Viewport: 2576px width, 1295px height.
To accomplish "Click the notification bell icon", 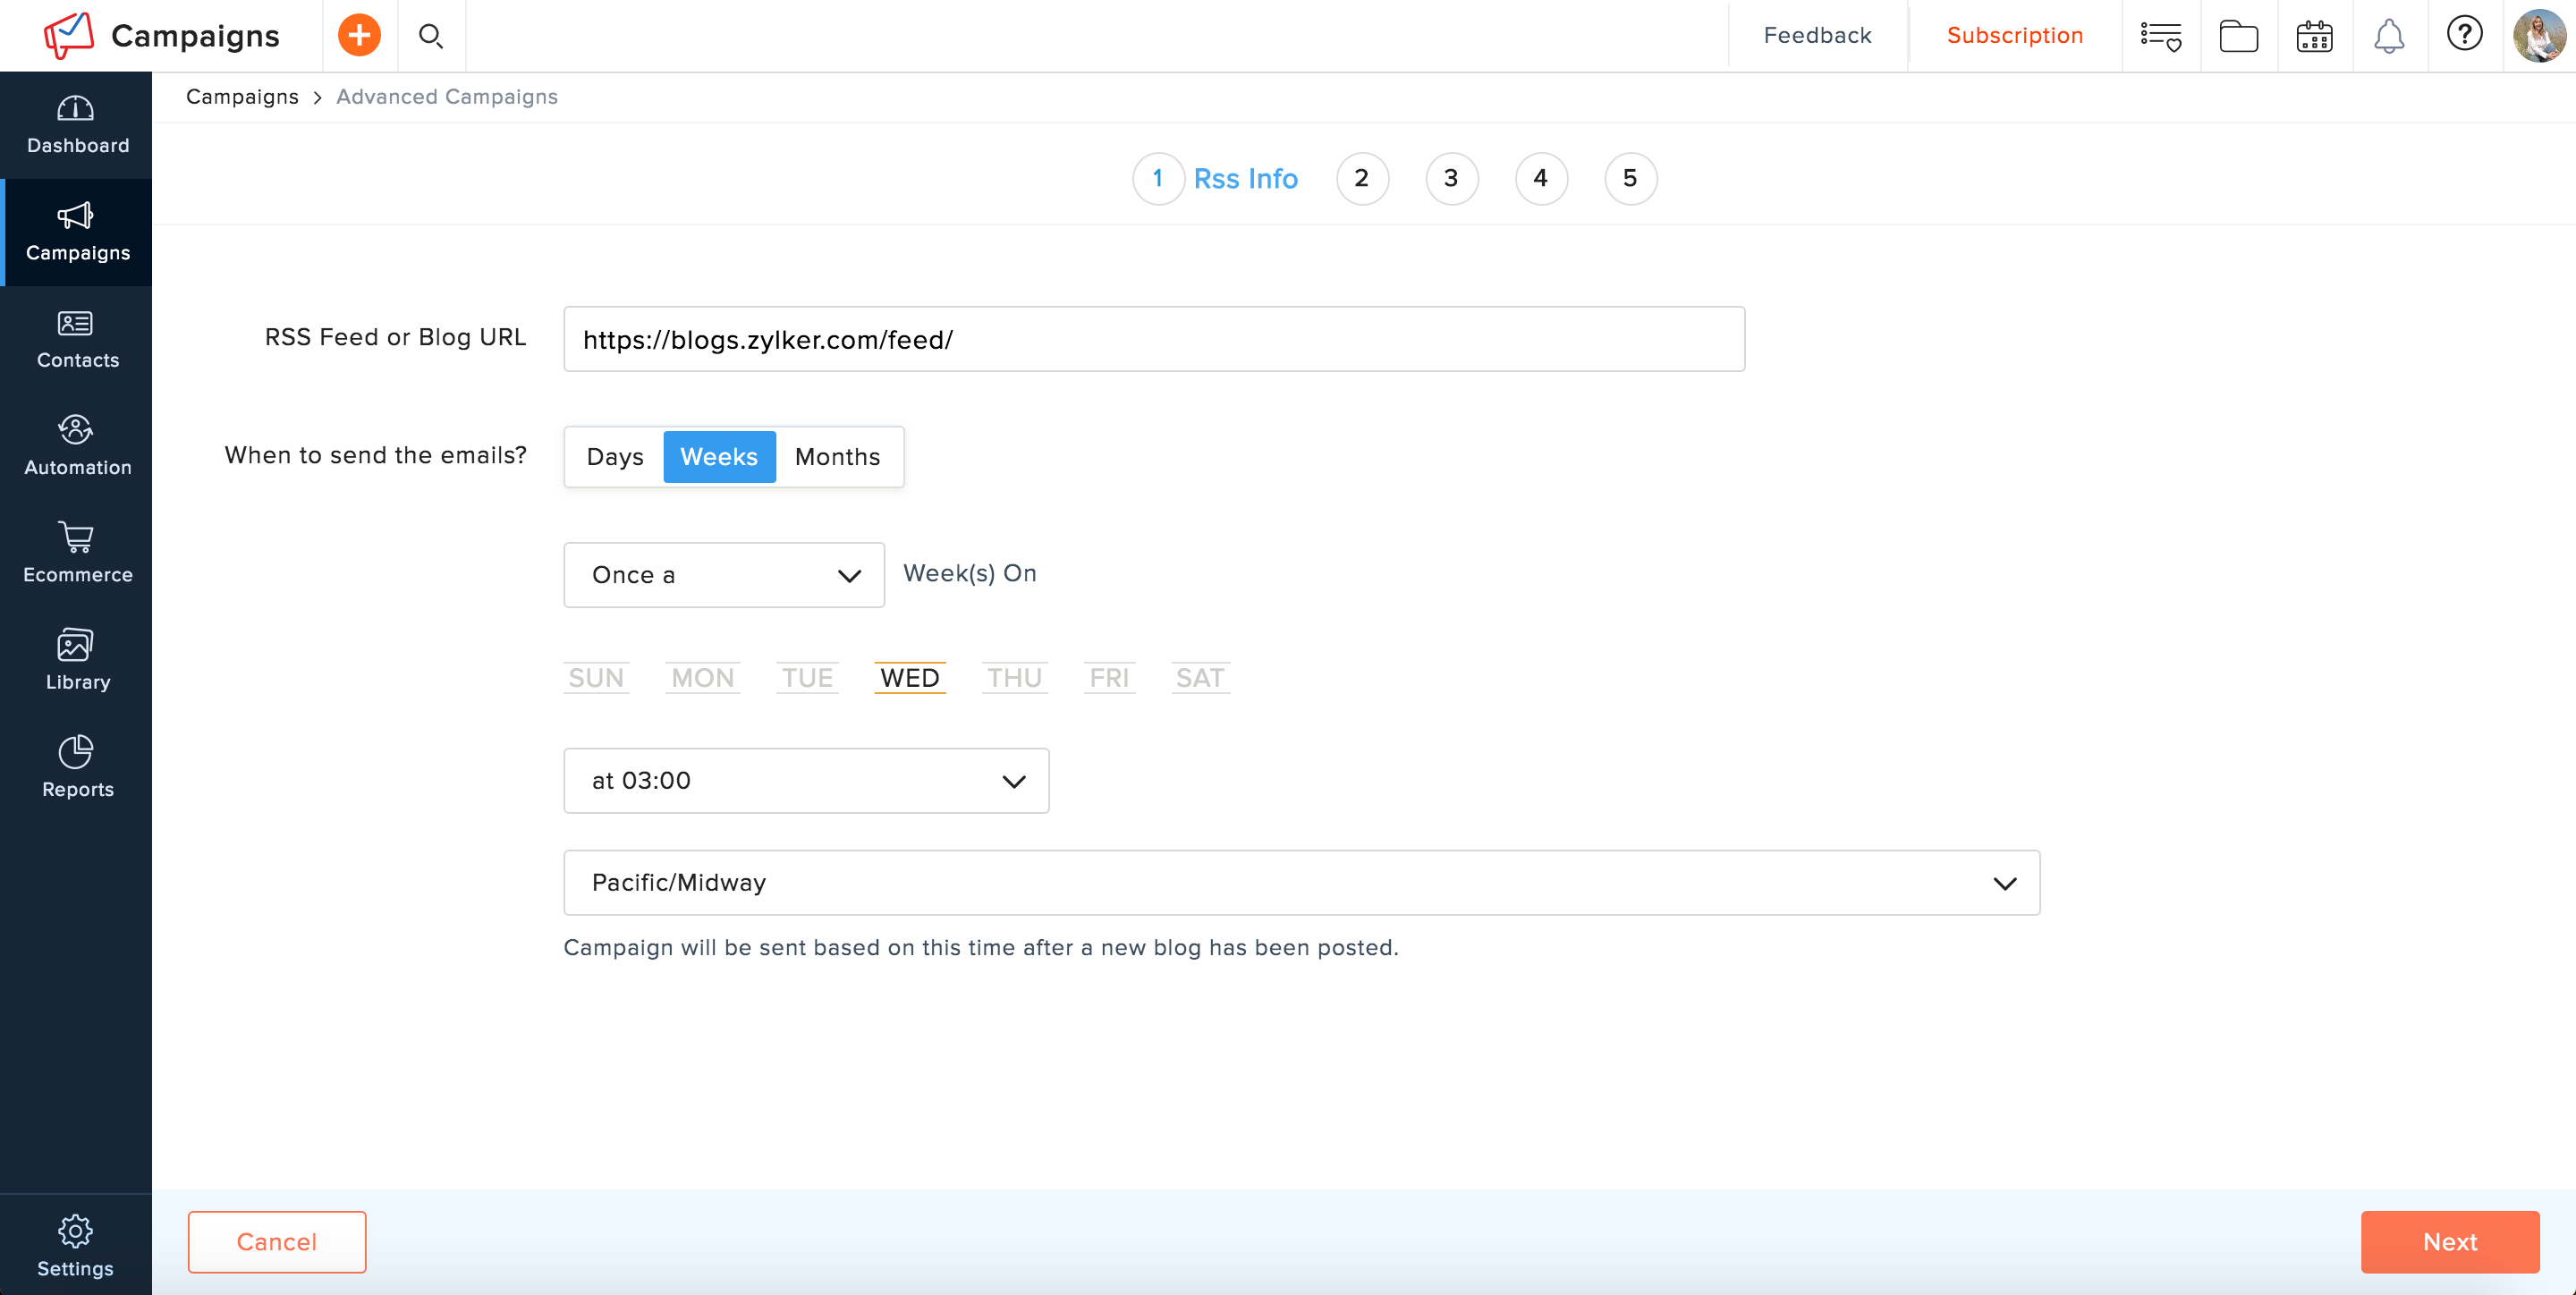I will 2389,36.
